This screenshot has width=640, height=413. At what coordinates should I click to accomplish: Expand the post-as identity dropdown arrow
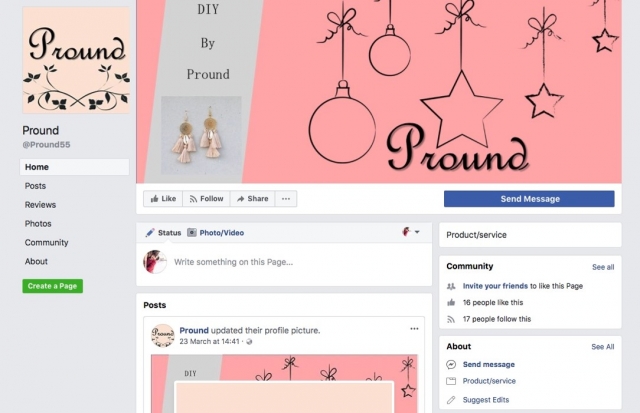click(417, 232)
